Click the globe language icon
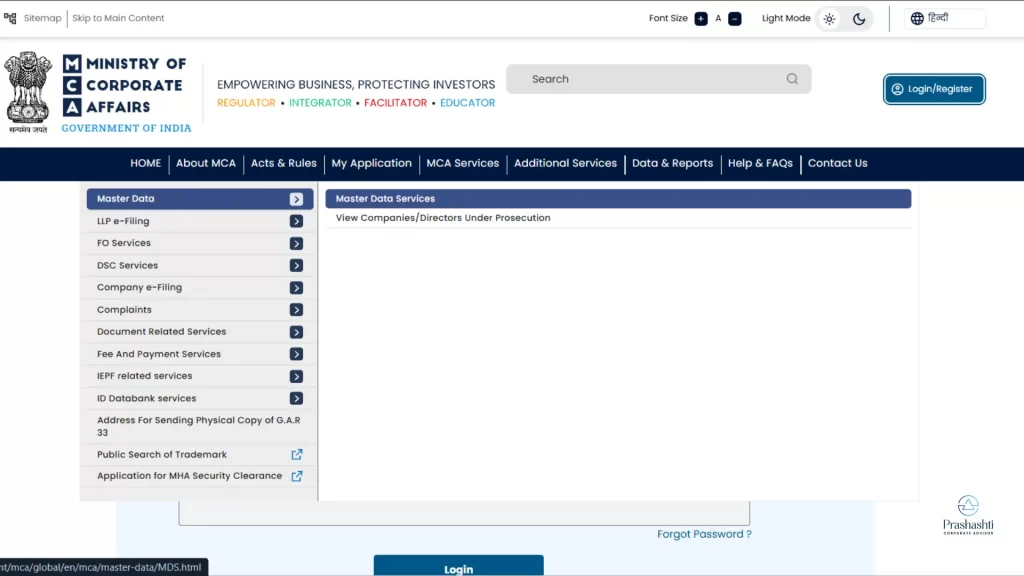The image size is (1024, 576). point(917,18)
